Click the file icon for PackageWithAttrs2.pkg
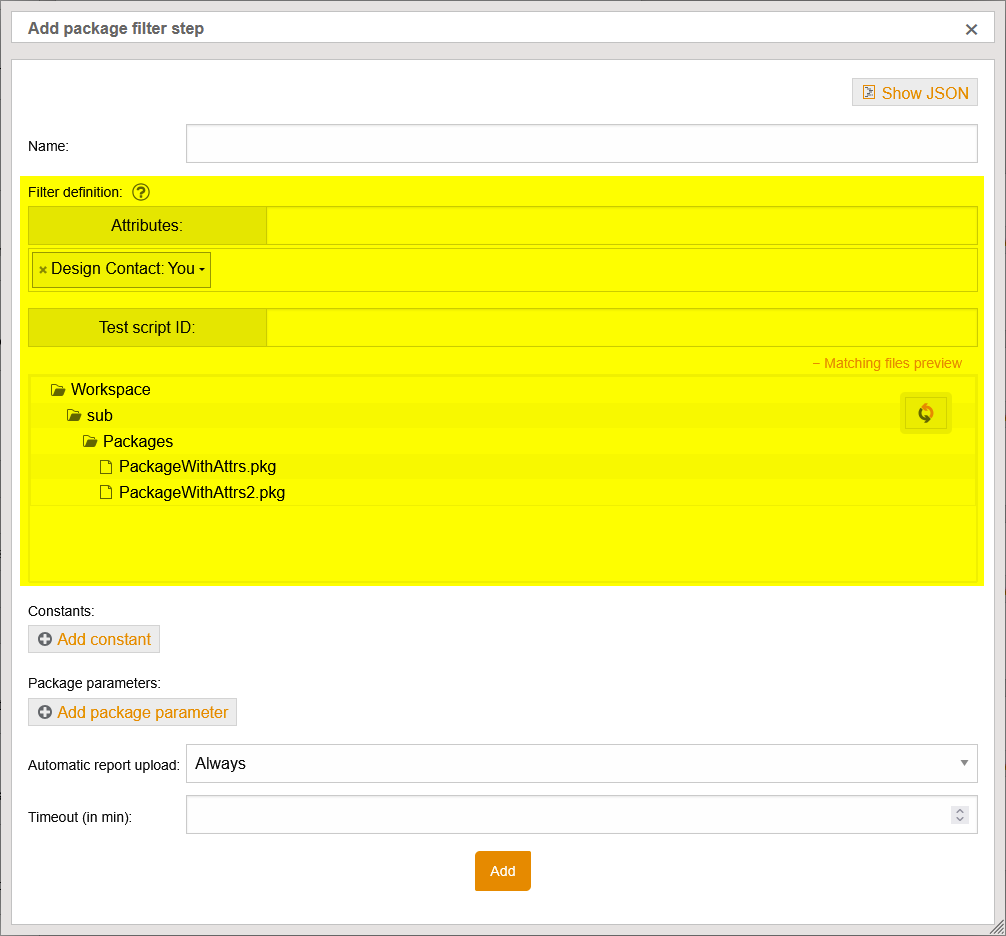 (x=106, y=492)
